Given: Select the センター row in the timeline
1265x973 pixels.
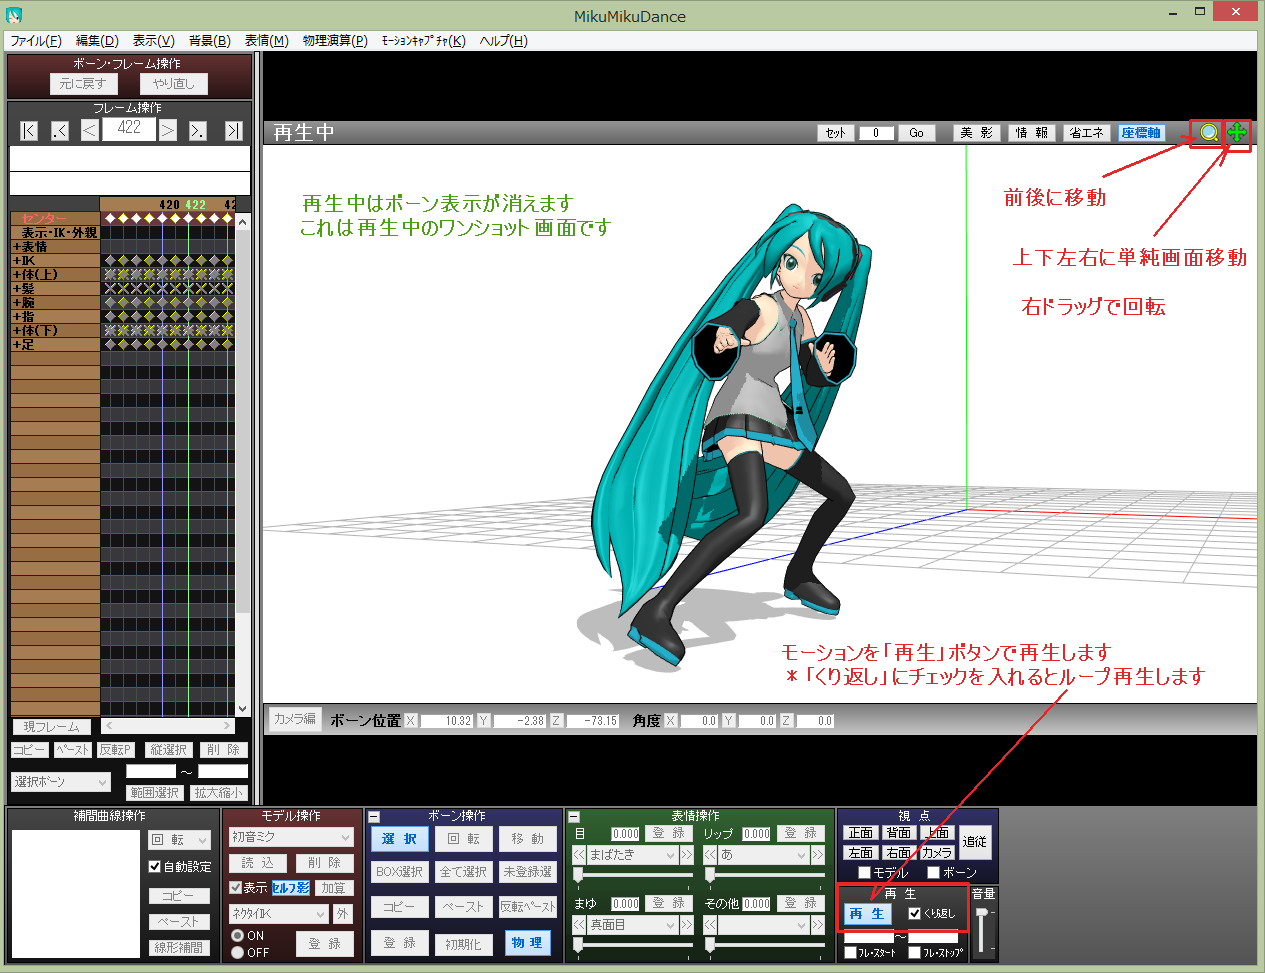Looking at the screenshot, I should click(x=55, y=218).
